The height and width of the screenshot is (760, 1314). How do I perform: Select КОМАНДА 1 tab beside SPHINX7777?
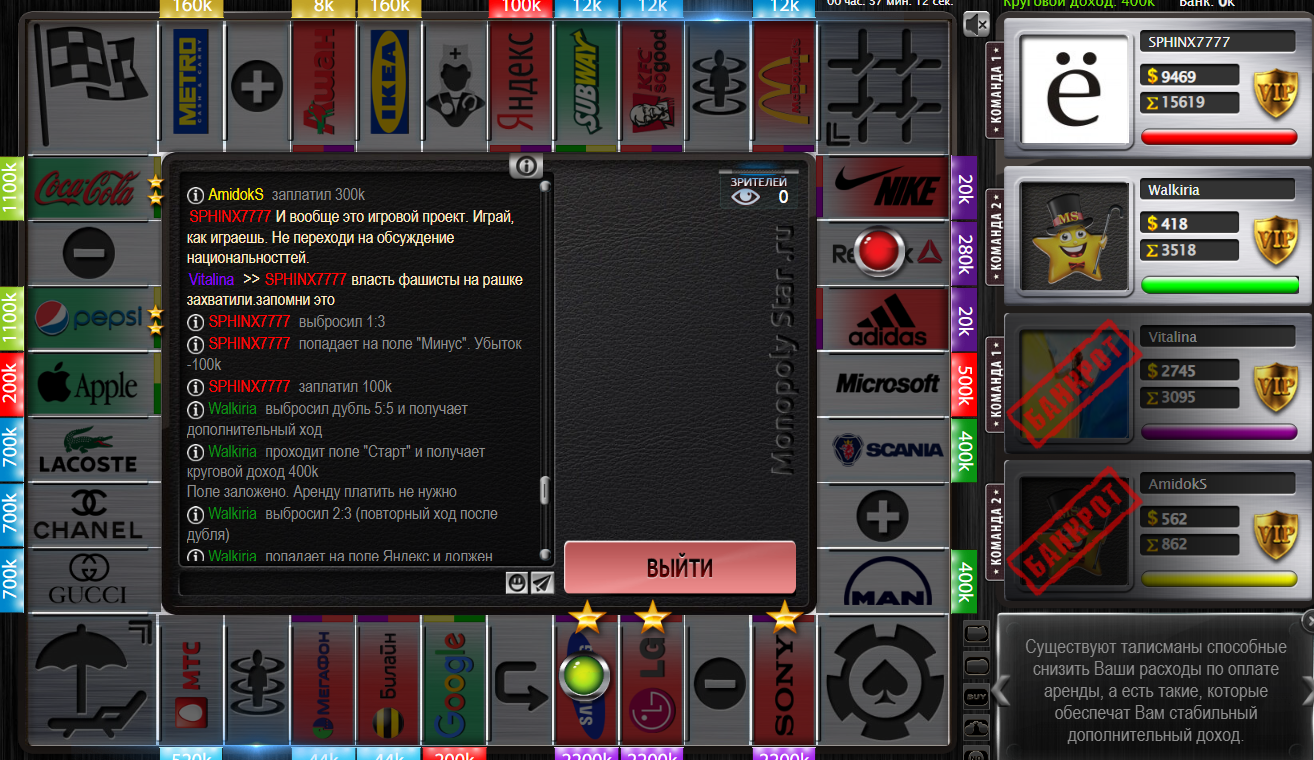[x=995, y=91]
